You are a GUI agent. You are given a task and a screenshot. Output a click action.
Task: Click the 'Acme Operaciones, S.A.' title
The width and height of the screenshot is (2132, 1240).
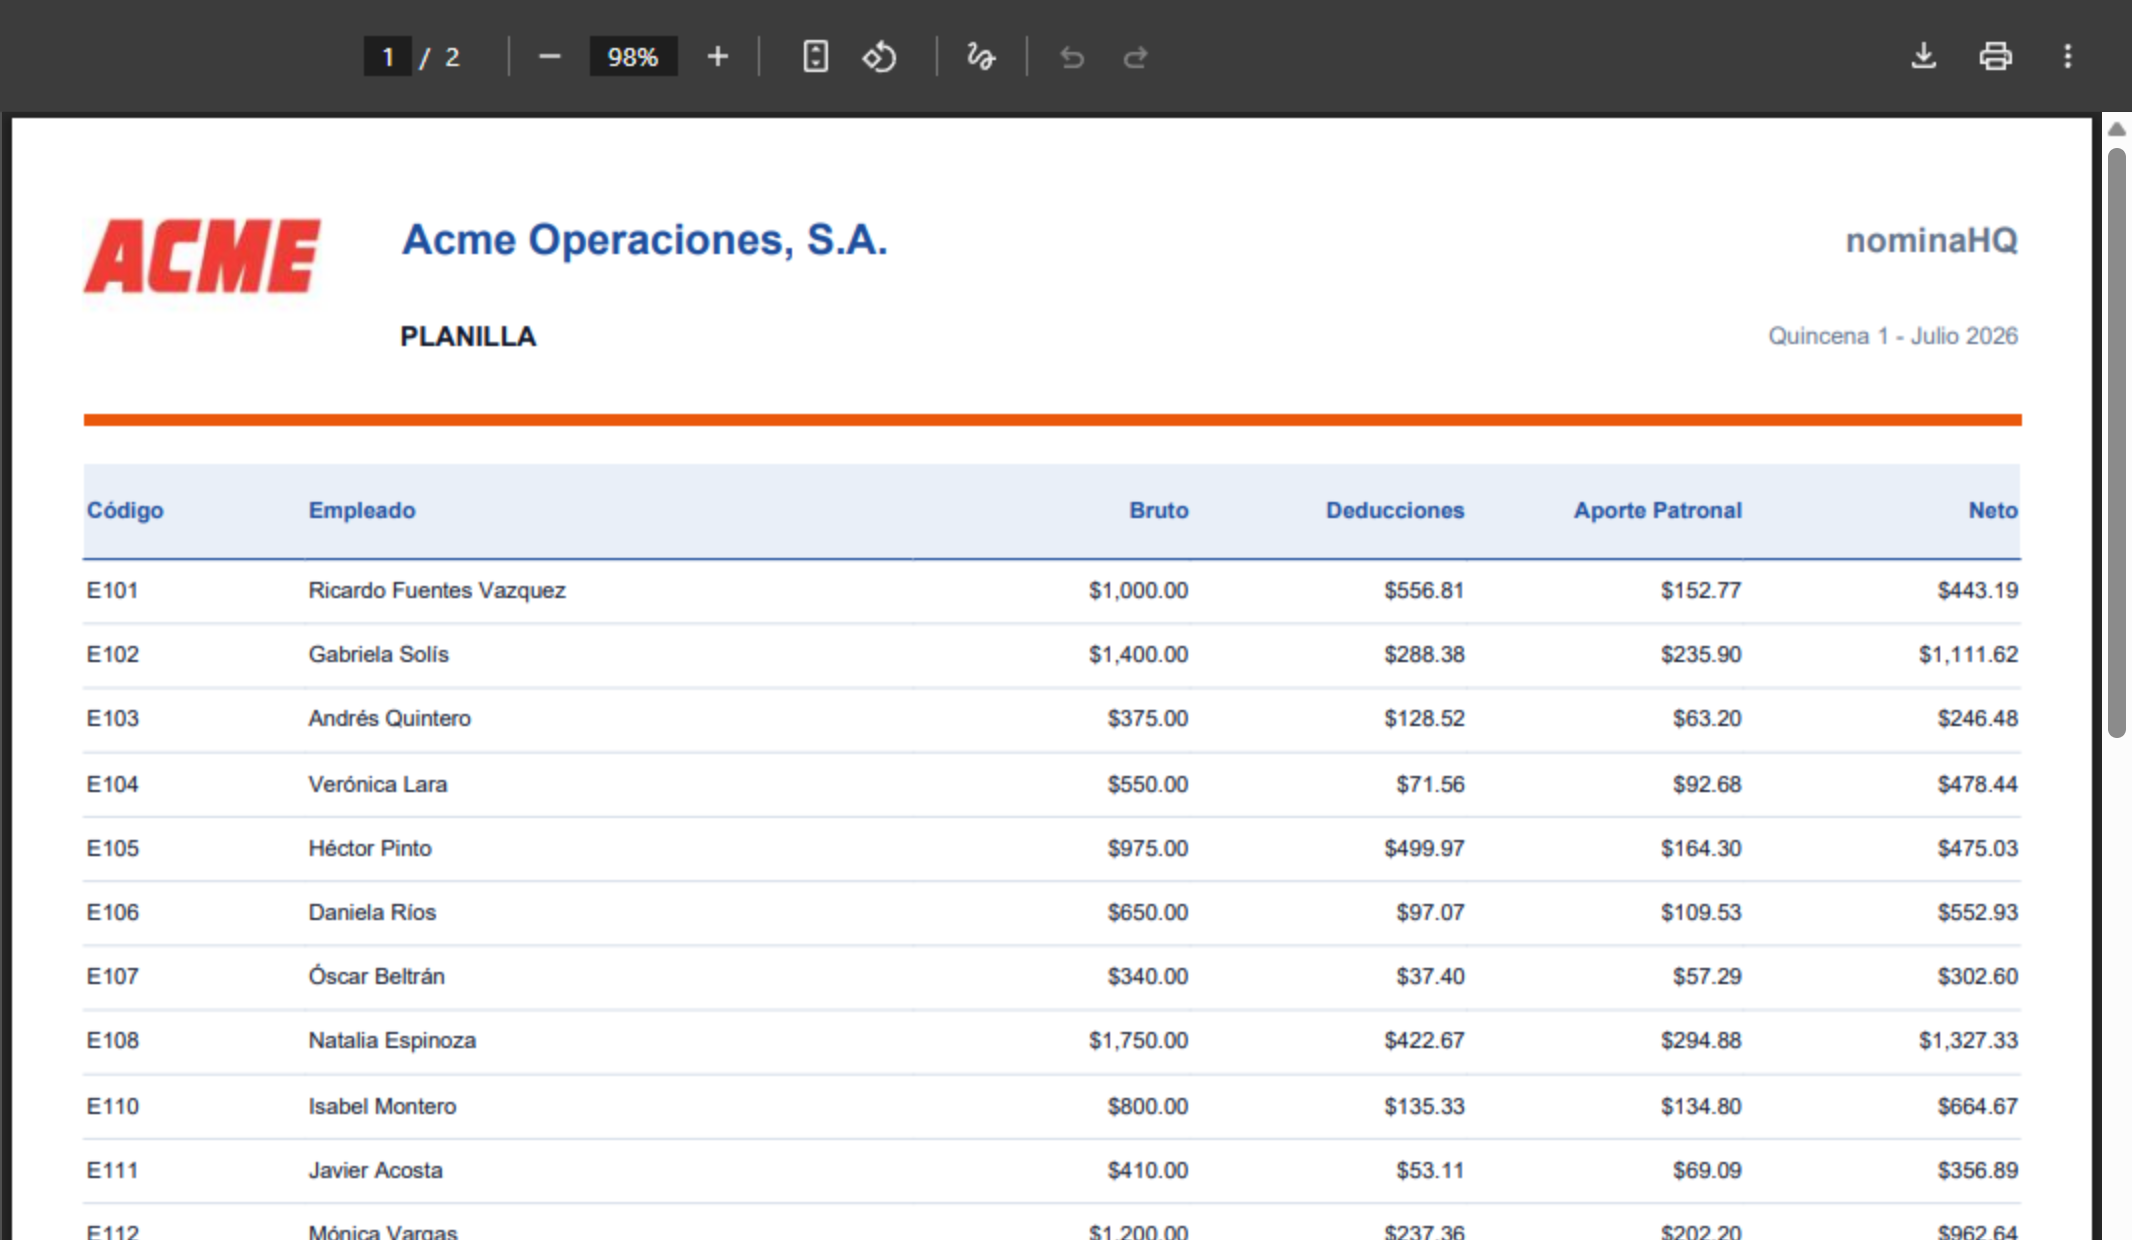click(x=645, y=240)
